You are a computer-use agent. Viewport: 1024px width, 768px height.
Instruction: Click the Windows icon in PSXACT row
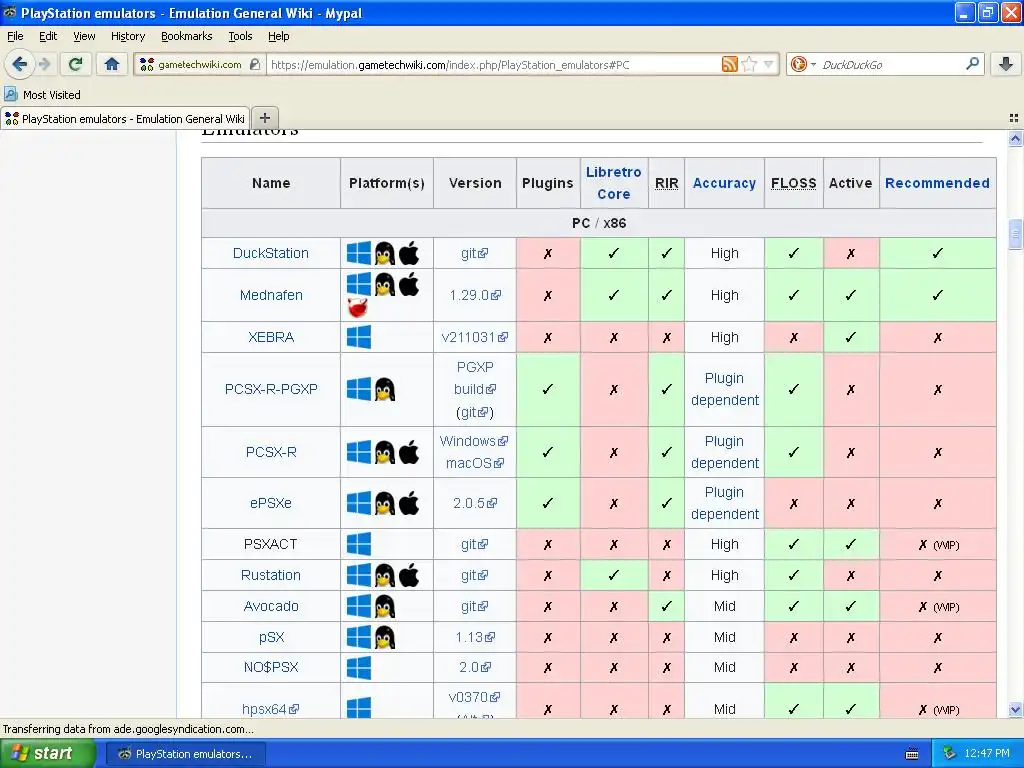359,544
